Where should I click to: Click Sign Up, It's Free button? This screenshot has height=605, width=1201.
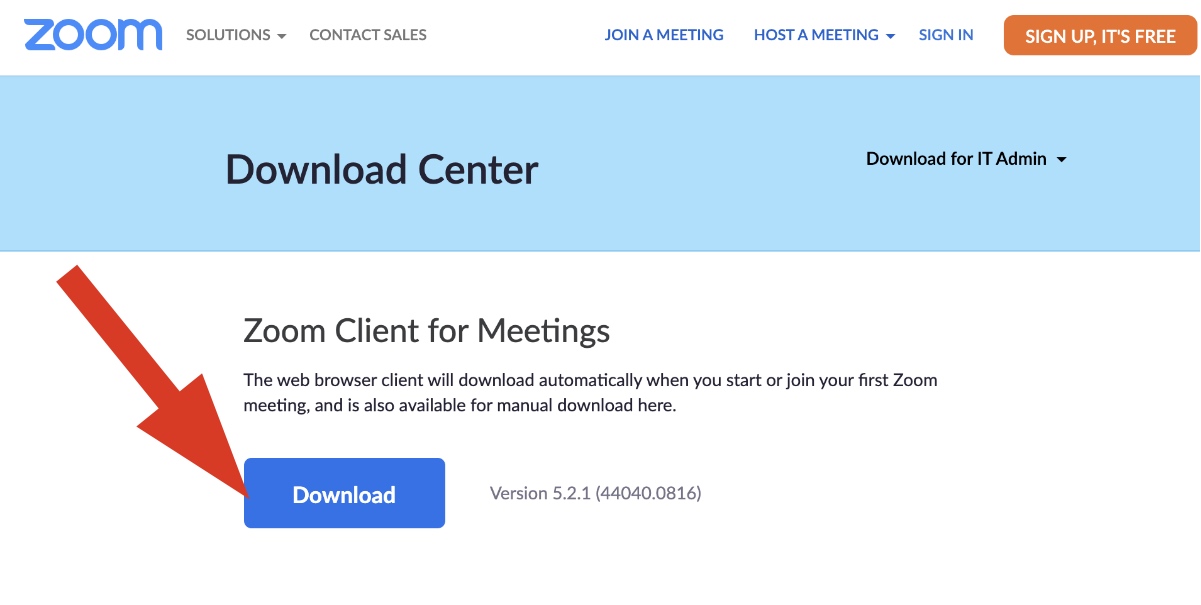tap(1100, 36)
